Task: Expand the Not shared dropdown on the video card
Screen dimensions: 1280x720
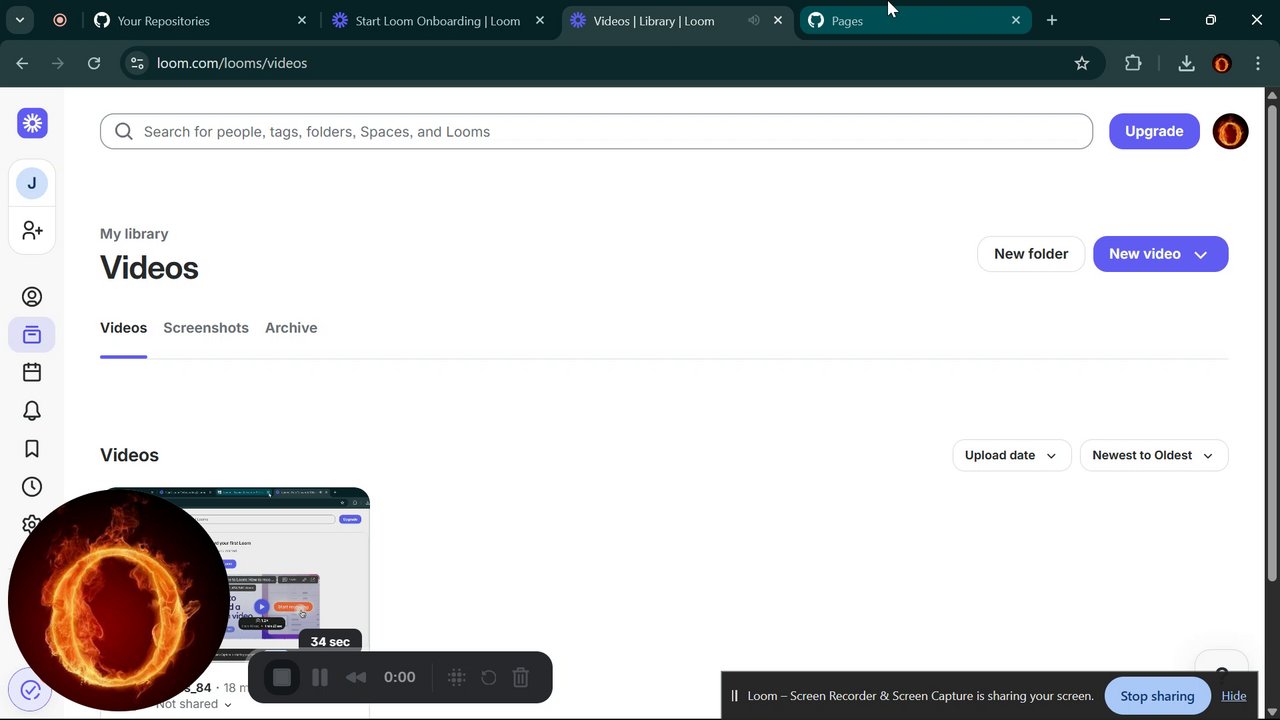Action: (194, 704)
